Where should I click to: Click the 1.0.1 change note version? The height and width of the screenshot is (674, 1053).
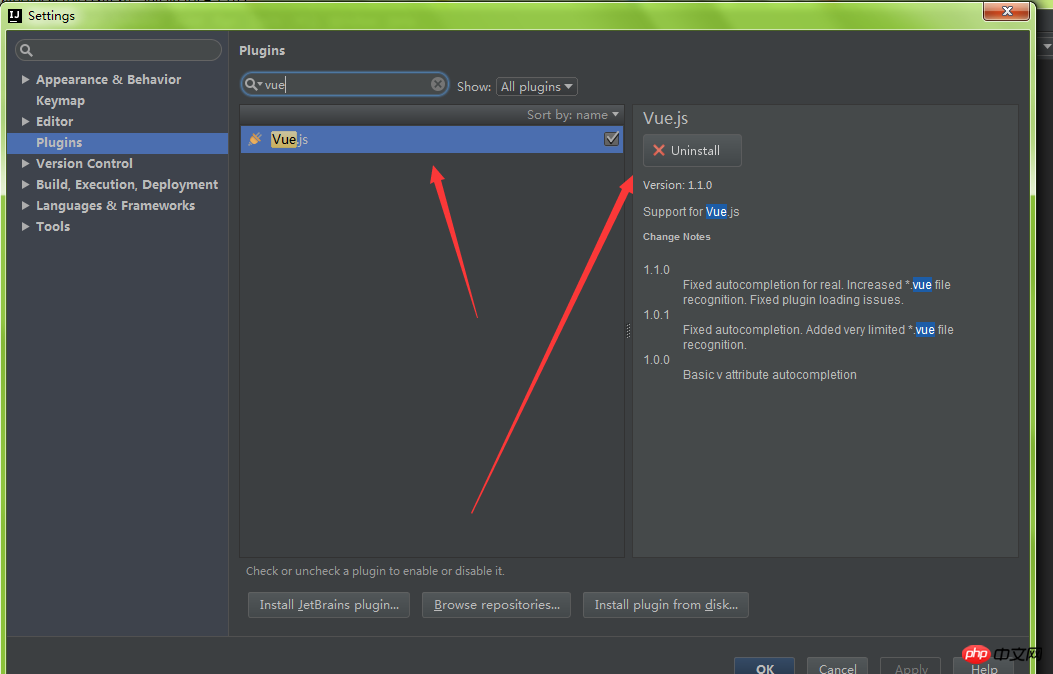click(656, 315)
